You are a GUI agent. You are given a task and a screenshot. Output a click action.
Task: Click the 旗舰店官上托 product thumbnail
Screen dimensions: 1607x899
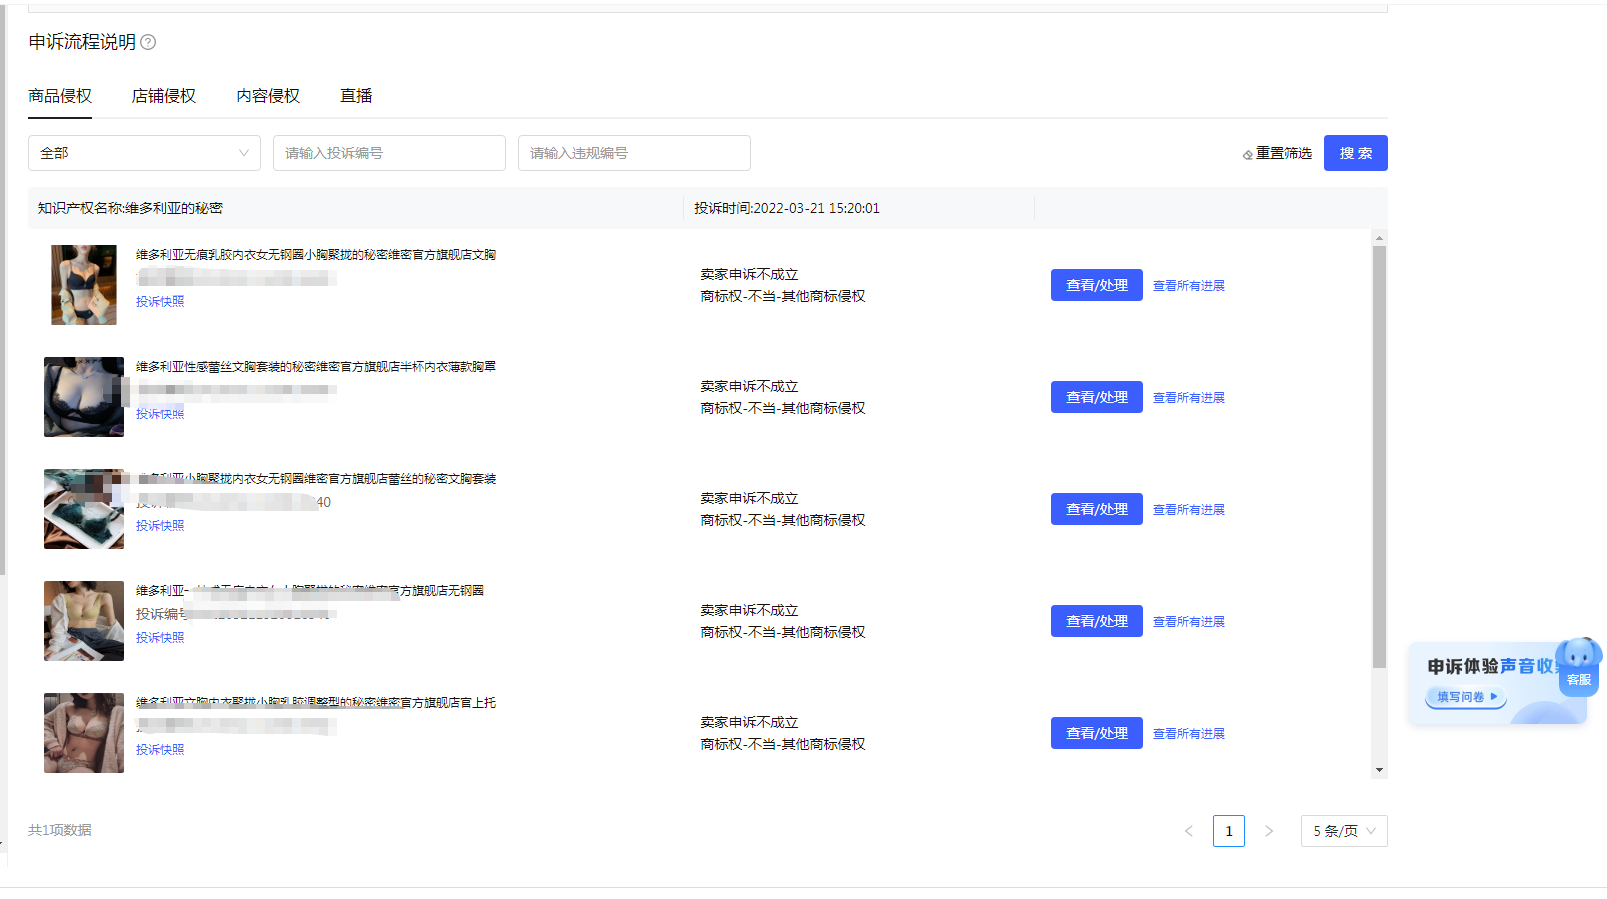pyautogui.click(x=84, y=733)
